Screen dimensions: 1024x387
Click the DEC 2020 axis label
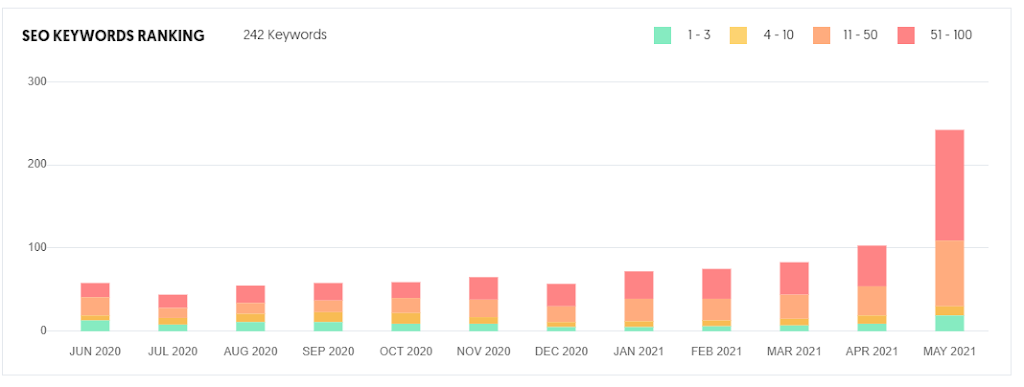click(x=561, y=351)
